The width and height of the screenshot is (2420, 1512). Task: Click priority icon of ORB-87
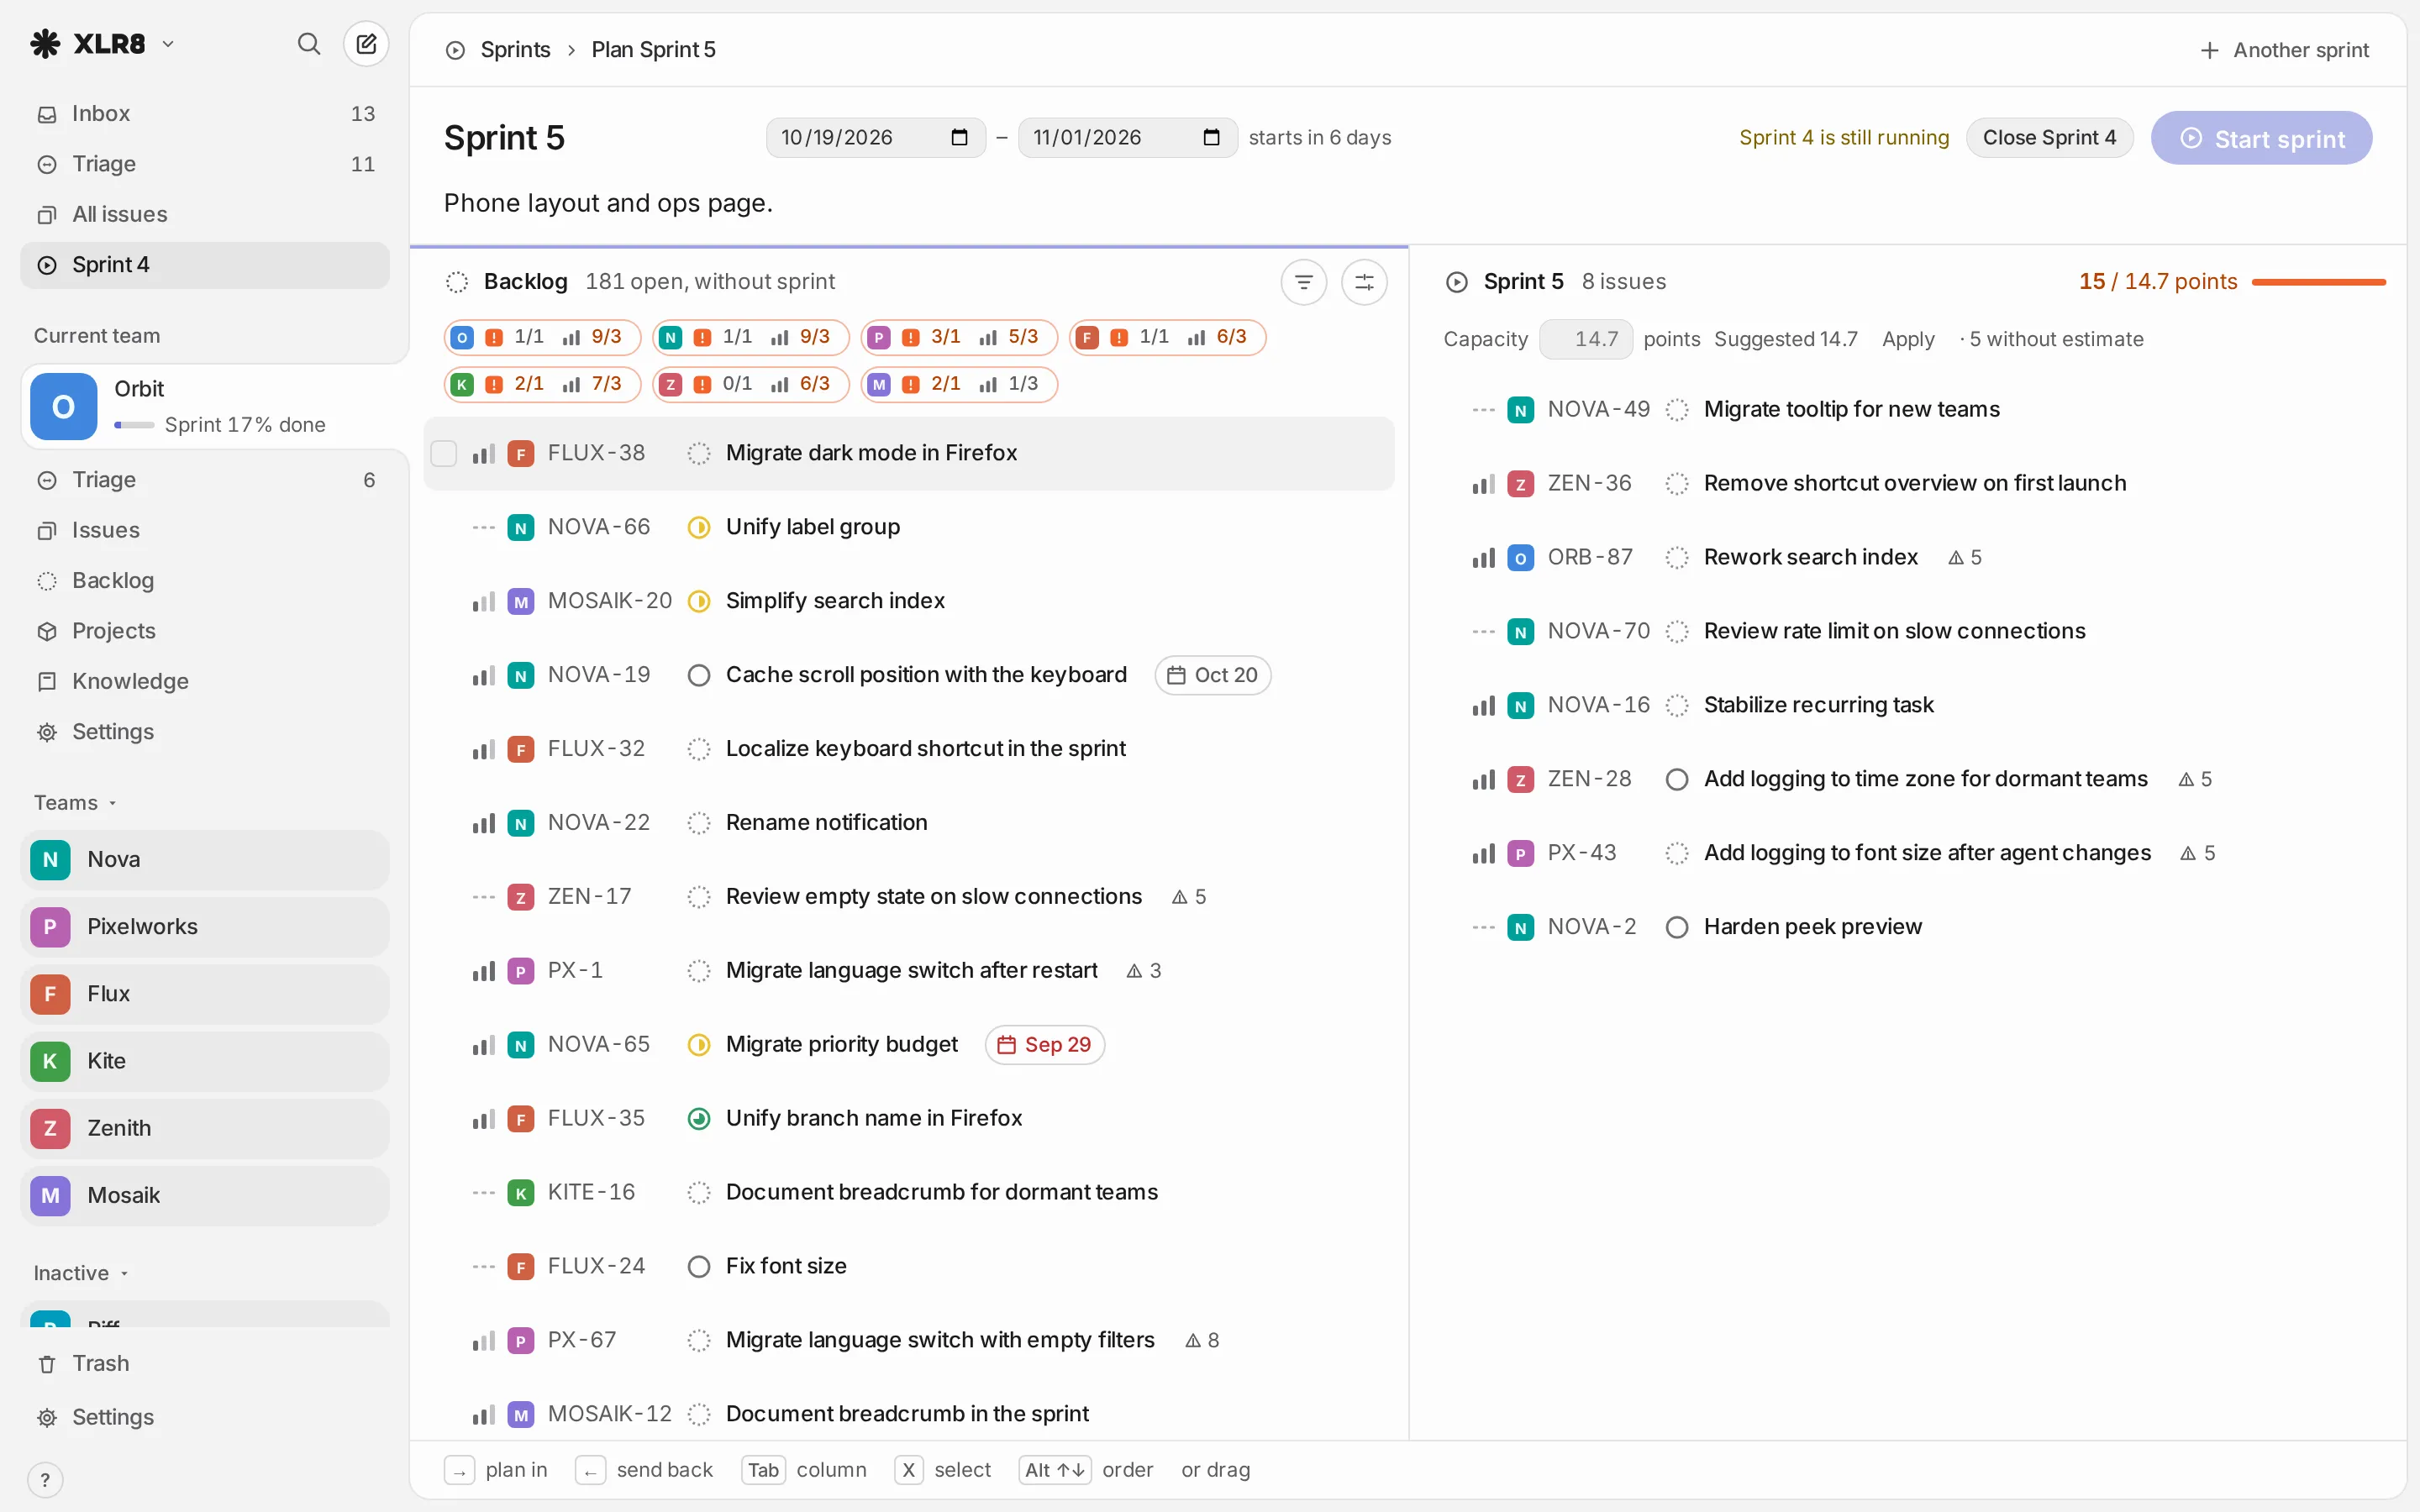[1484, 557]
